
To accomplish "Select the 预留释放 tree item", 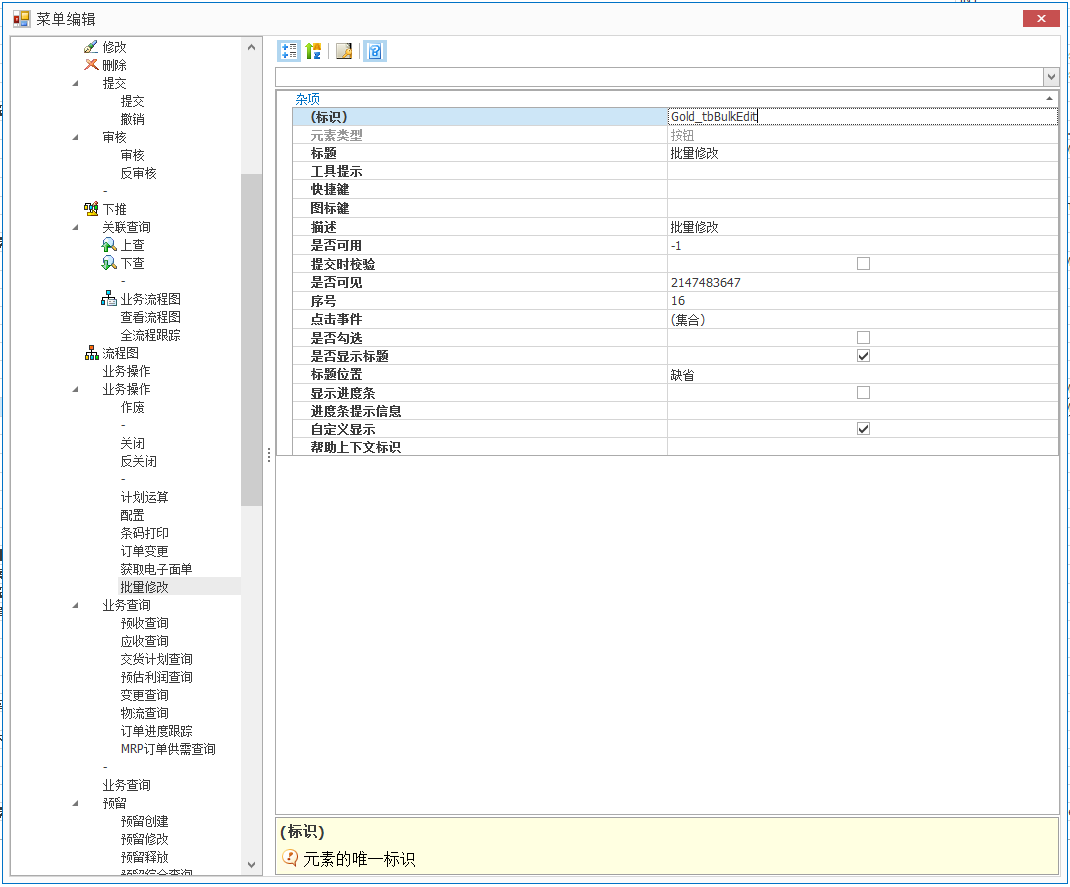I will point(145,857).
